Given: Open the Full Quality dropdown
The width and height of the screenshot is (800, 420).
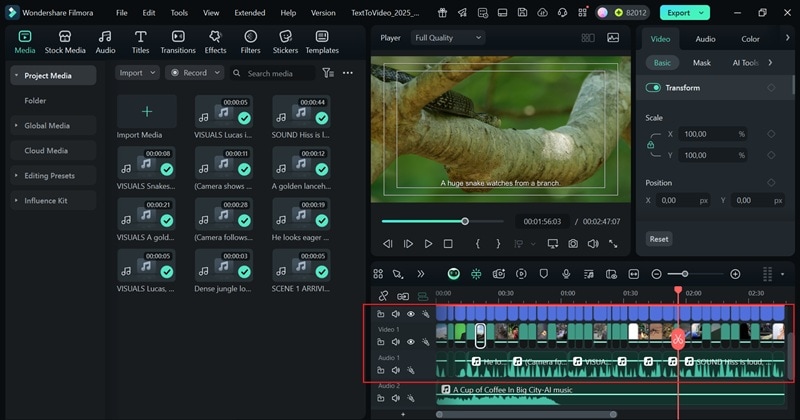Looking at the screenshot, I should (x=447, y=38).
